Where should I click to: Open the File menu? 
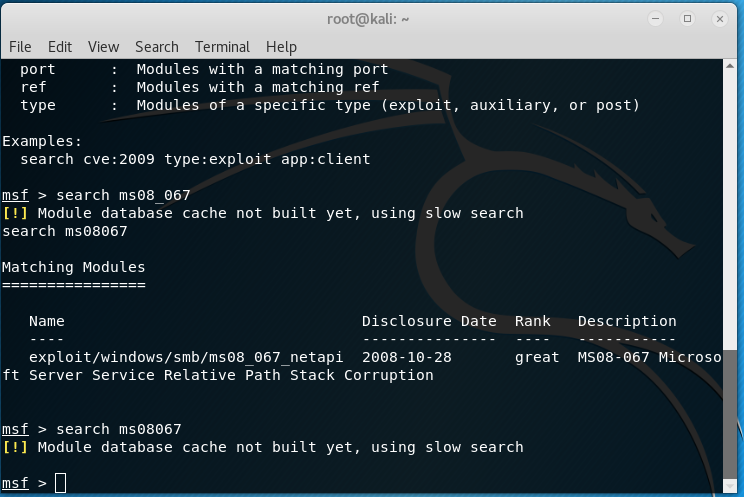(x=20, y=47)
